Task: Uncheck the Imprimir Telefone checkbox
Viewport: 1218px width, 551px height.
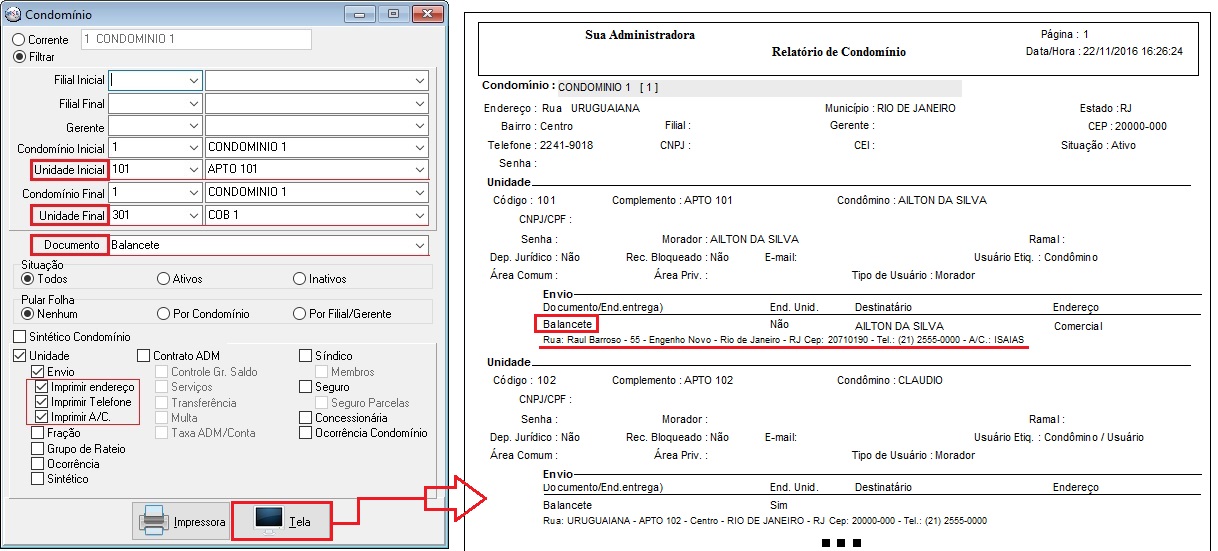Action: pyautogui.click(x=41, y=402)
